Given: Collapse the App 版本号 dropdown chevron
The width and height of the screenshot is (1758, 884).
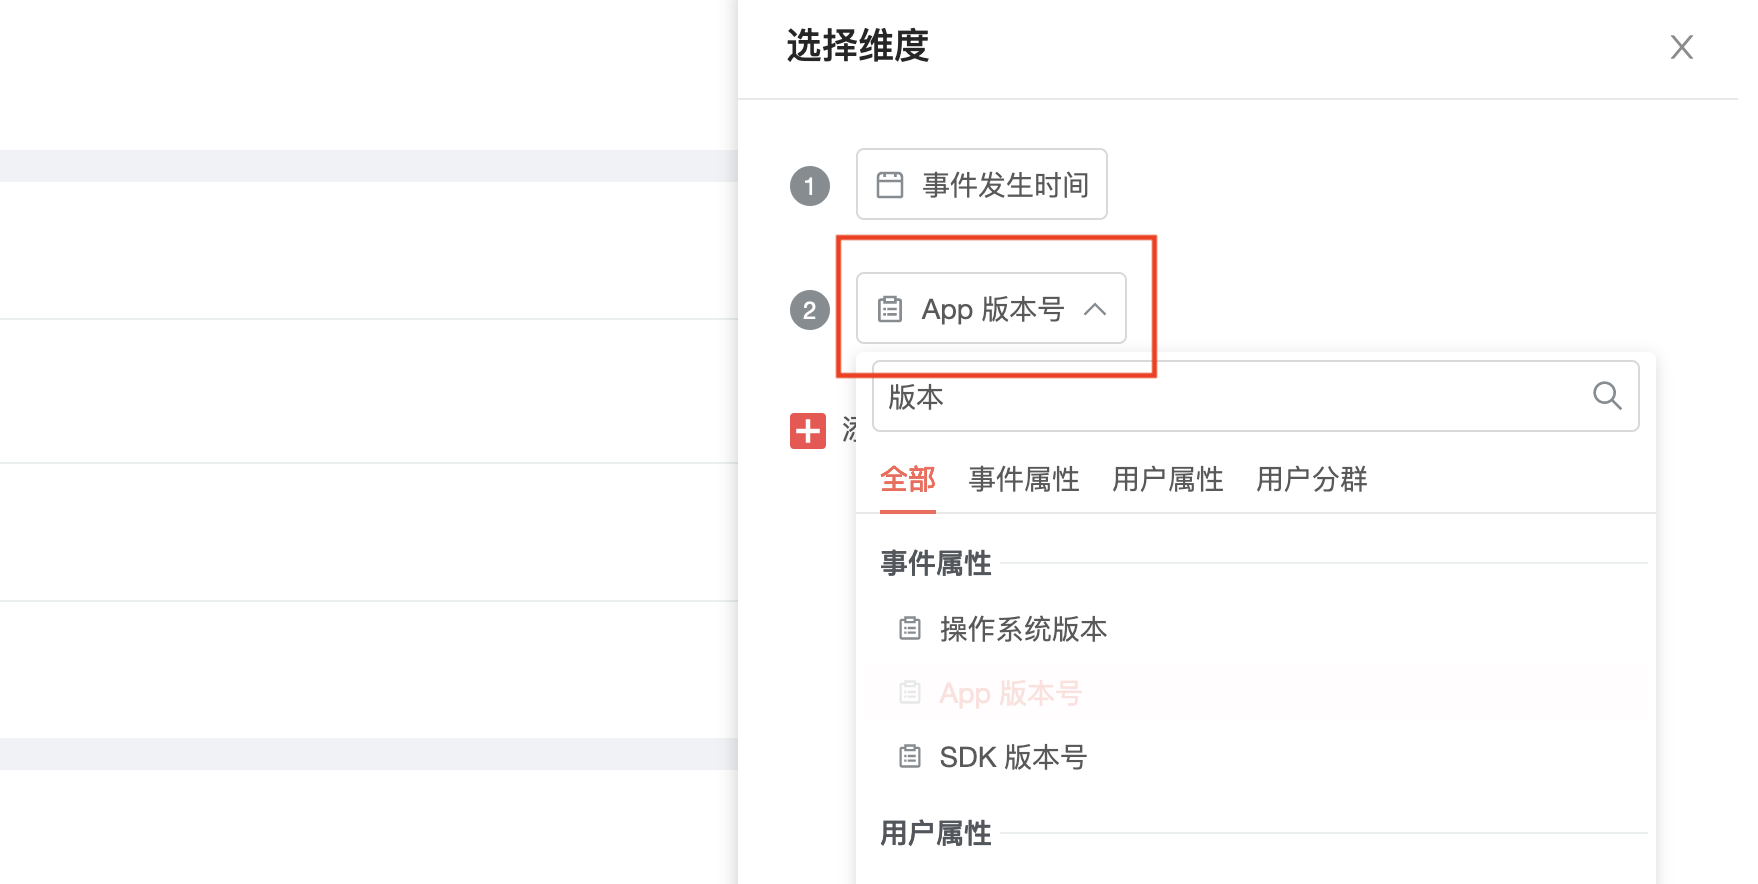Looking at the screenshot, I should coord(1095,310).
